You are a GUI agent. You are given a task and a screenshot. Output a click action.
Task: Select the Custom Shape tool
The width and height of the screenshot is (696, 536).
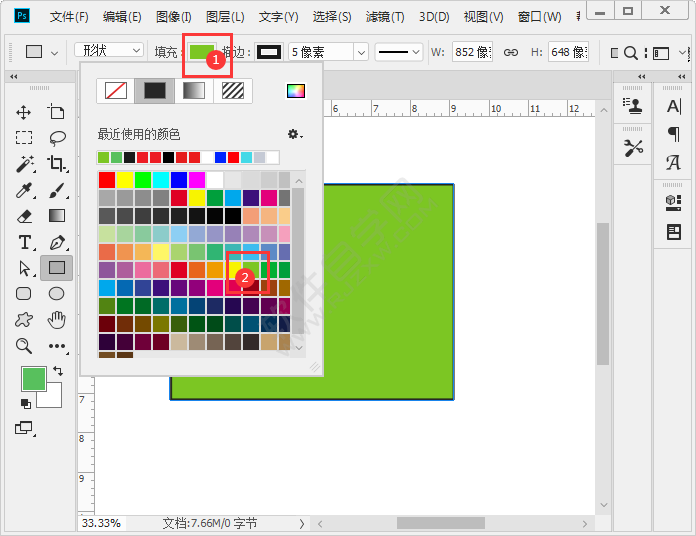[x=24, y=319]
